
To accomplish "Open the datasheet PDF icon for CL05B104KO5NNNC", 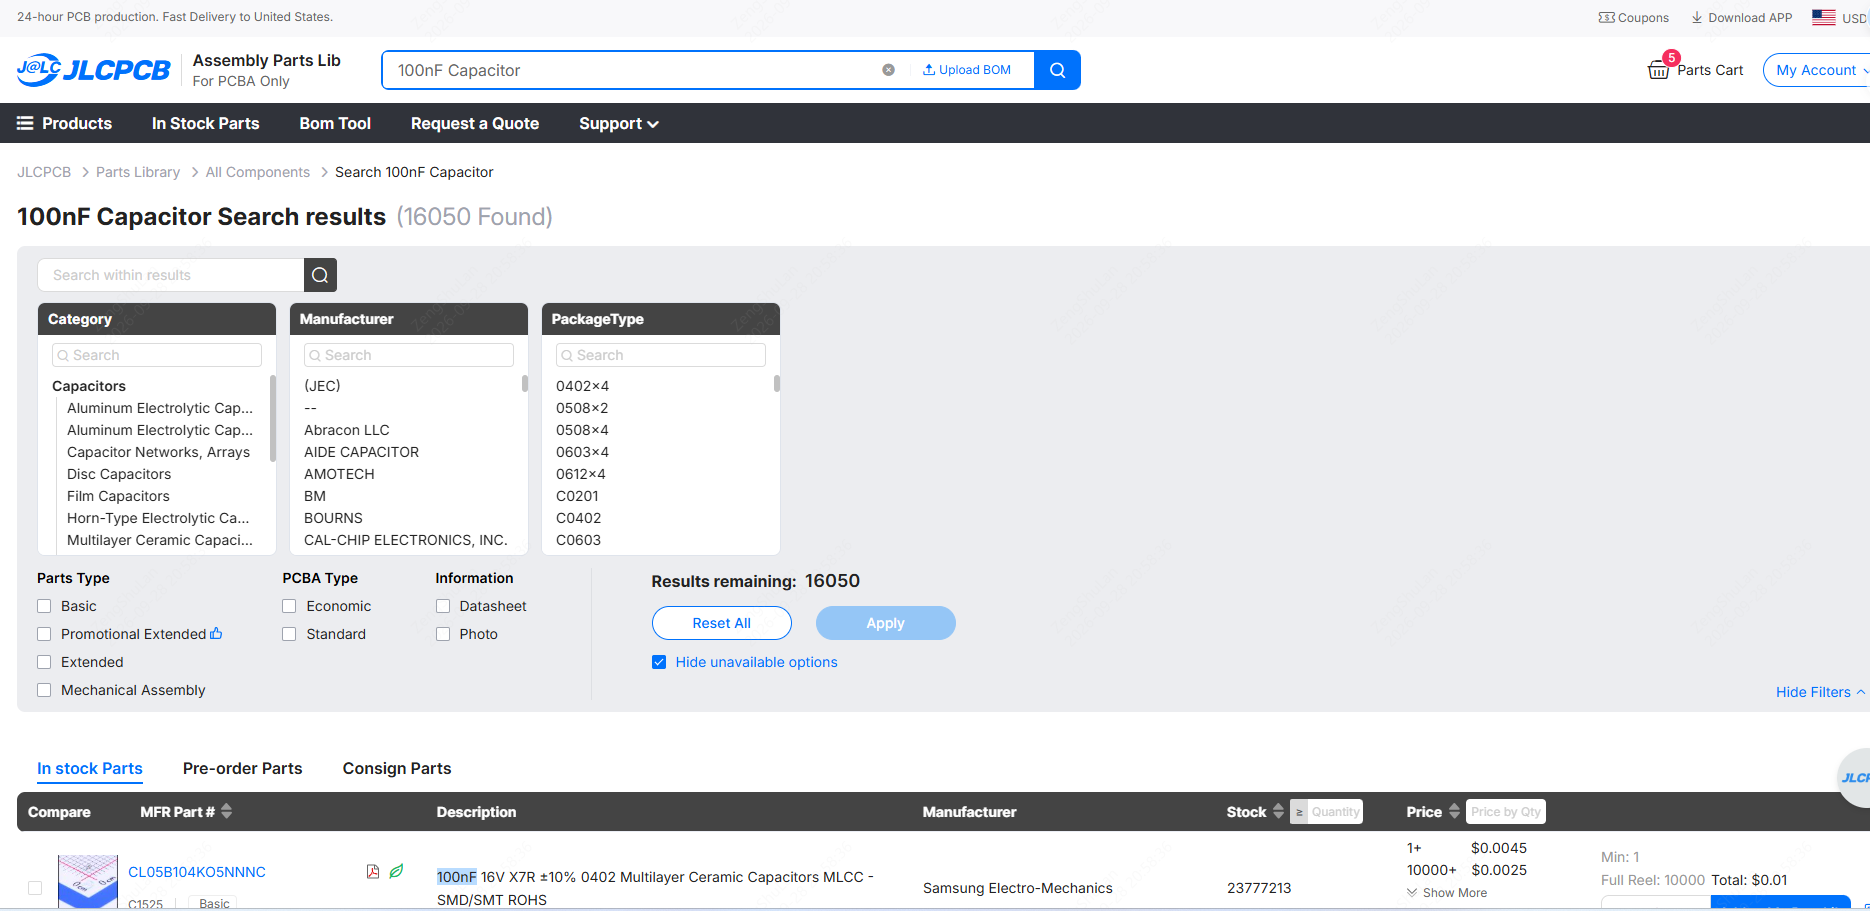I will tap(373, 871).
